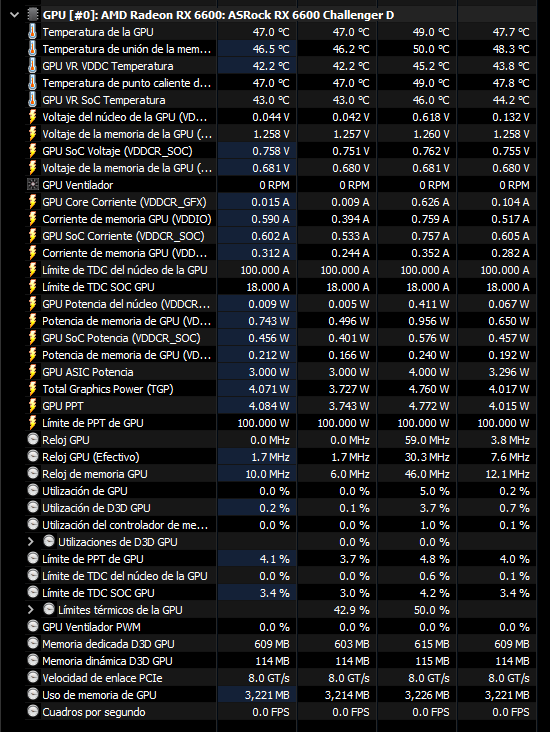Click the gauge icon beside Memoria dedicada D3D GPU
Screen dimensions: 550x732
(33, 643)
